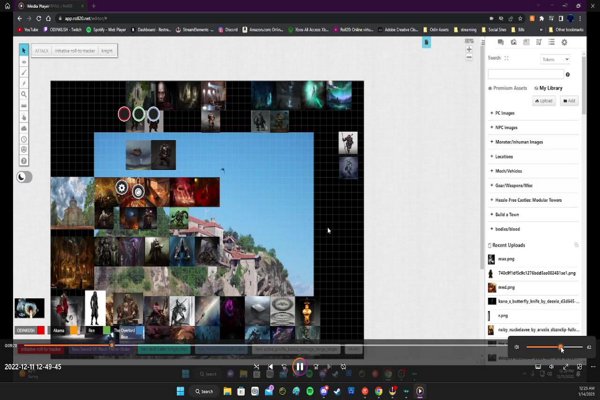Screen dimensions: 600x400
Task: Open the page toolbar blue icon
Action: tap(426, 42)
